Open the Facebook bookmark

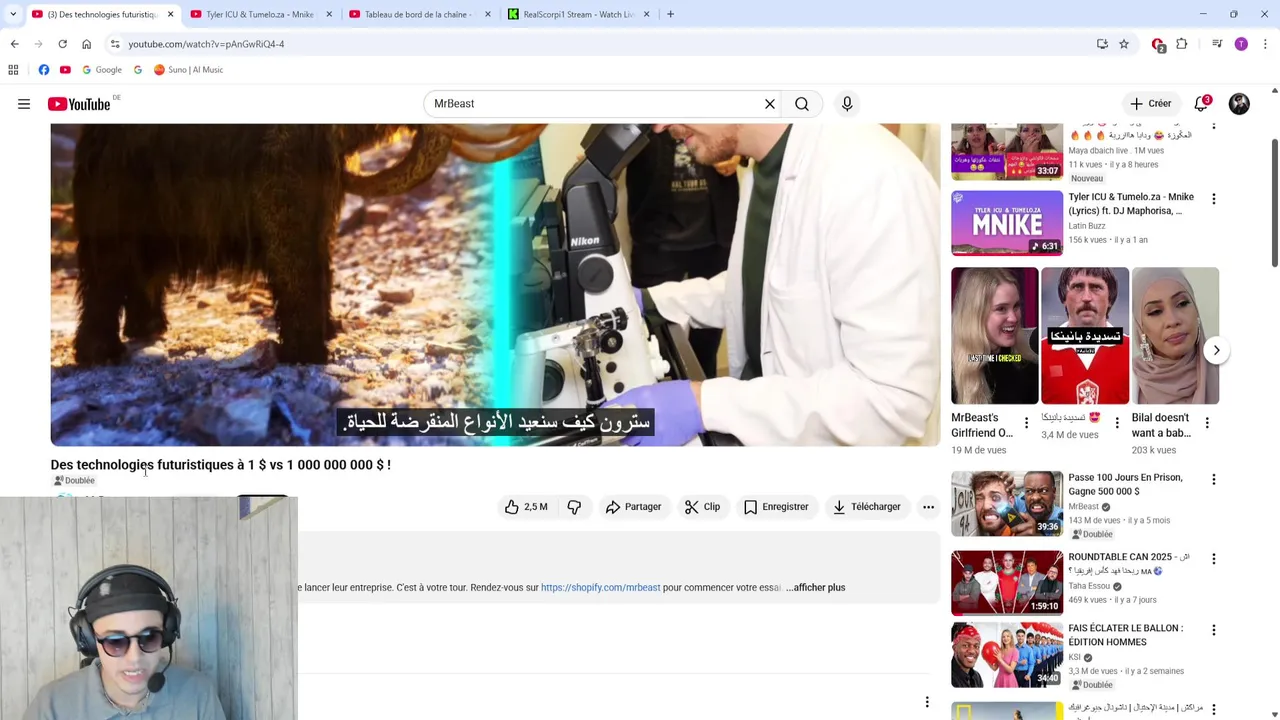pyautogui.click(x=44, y=70)
